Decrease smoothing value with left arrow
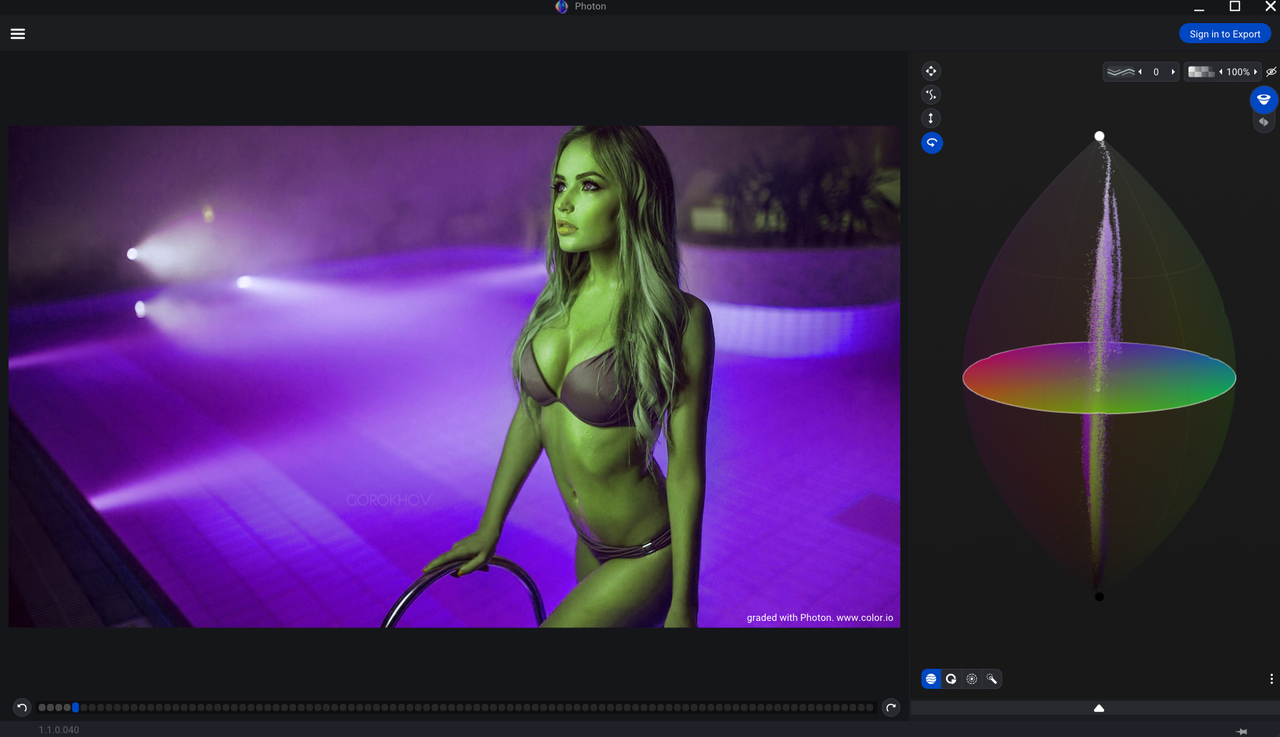Viewport: 1280px width, 737px height. 1141,72
